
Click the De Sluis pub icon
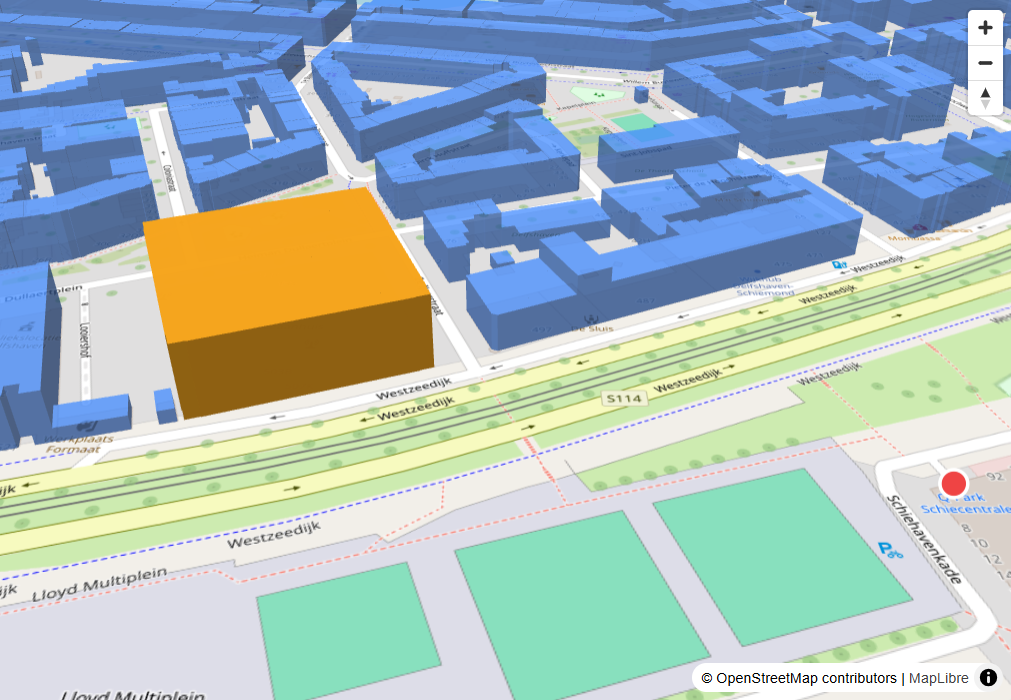coord(590,320)
